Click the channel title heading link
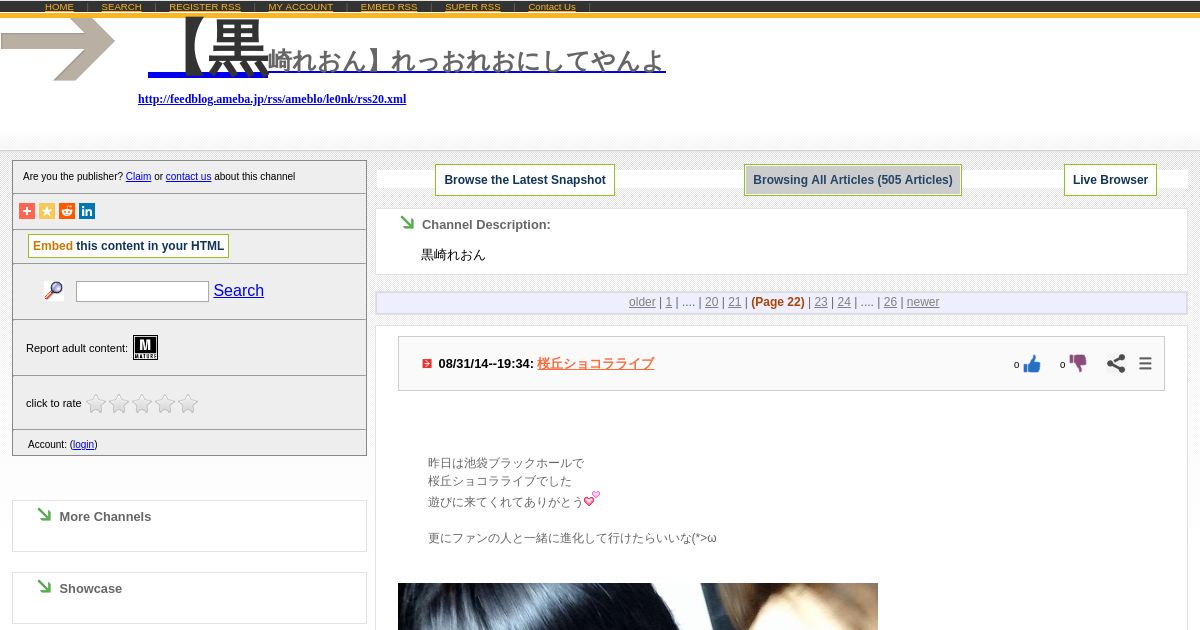This screenshot has height=630, width=1200. 407,48
